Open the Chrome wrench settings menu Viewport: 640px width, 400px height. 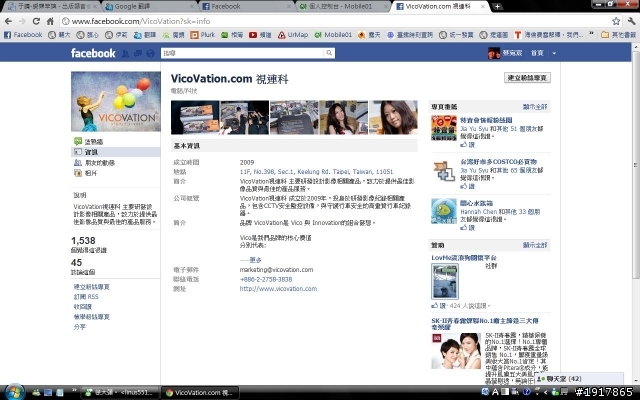[x=631, y=21]
